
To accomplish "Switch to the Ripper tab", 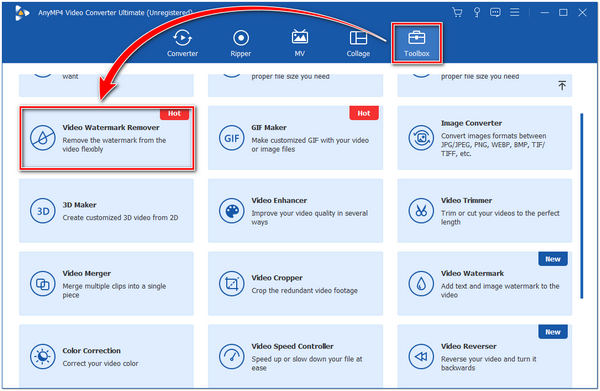I will 241,43.
